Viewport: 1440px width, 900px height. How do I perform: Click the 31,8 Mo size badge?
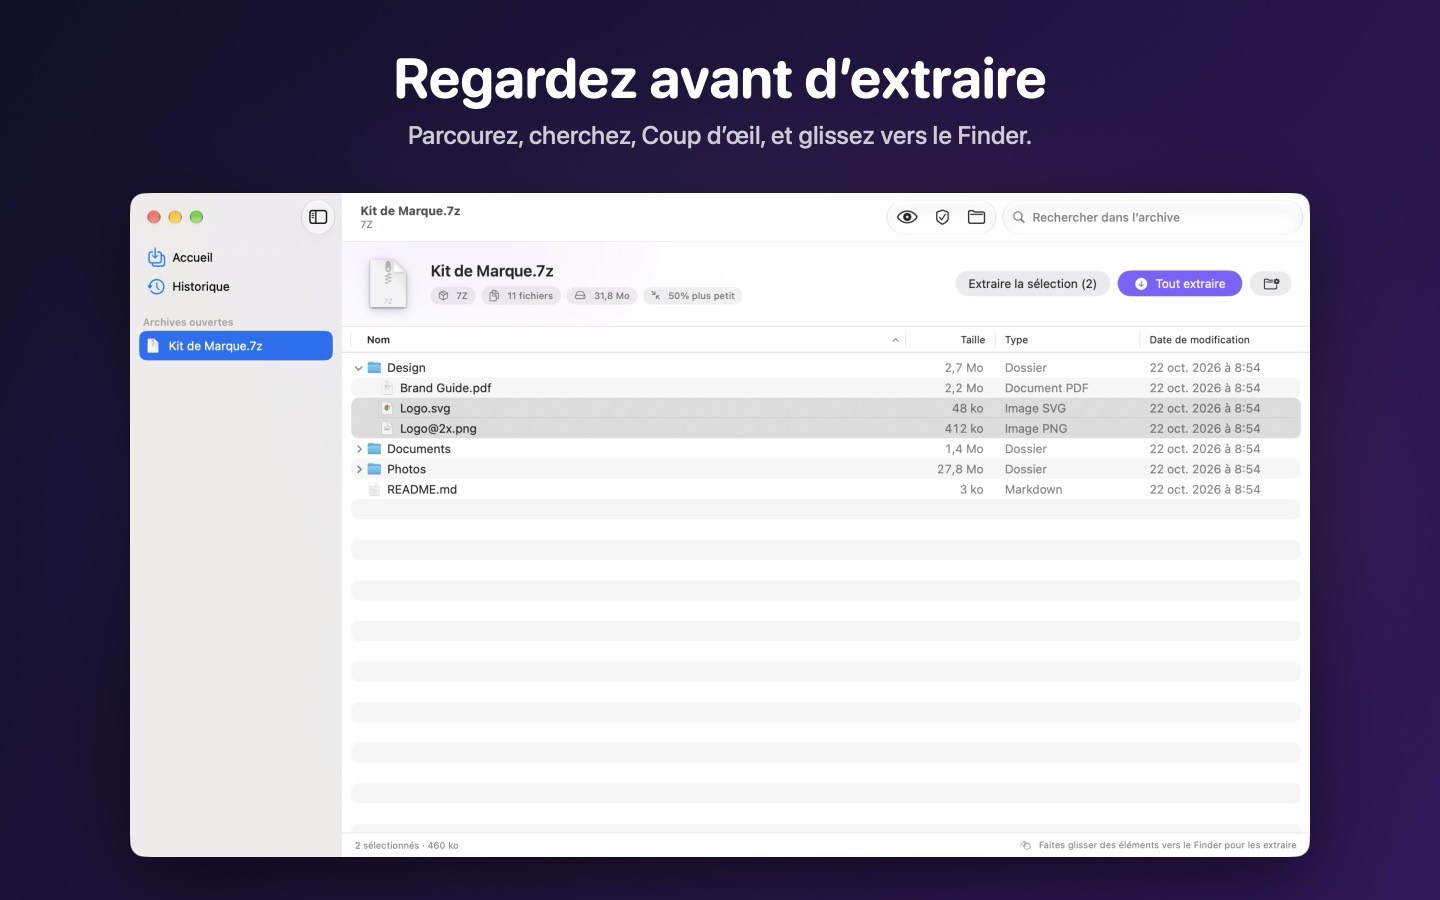(602, 296)
